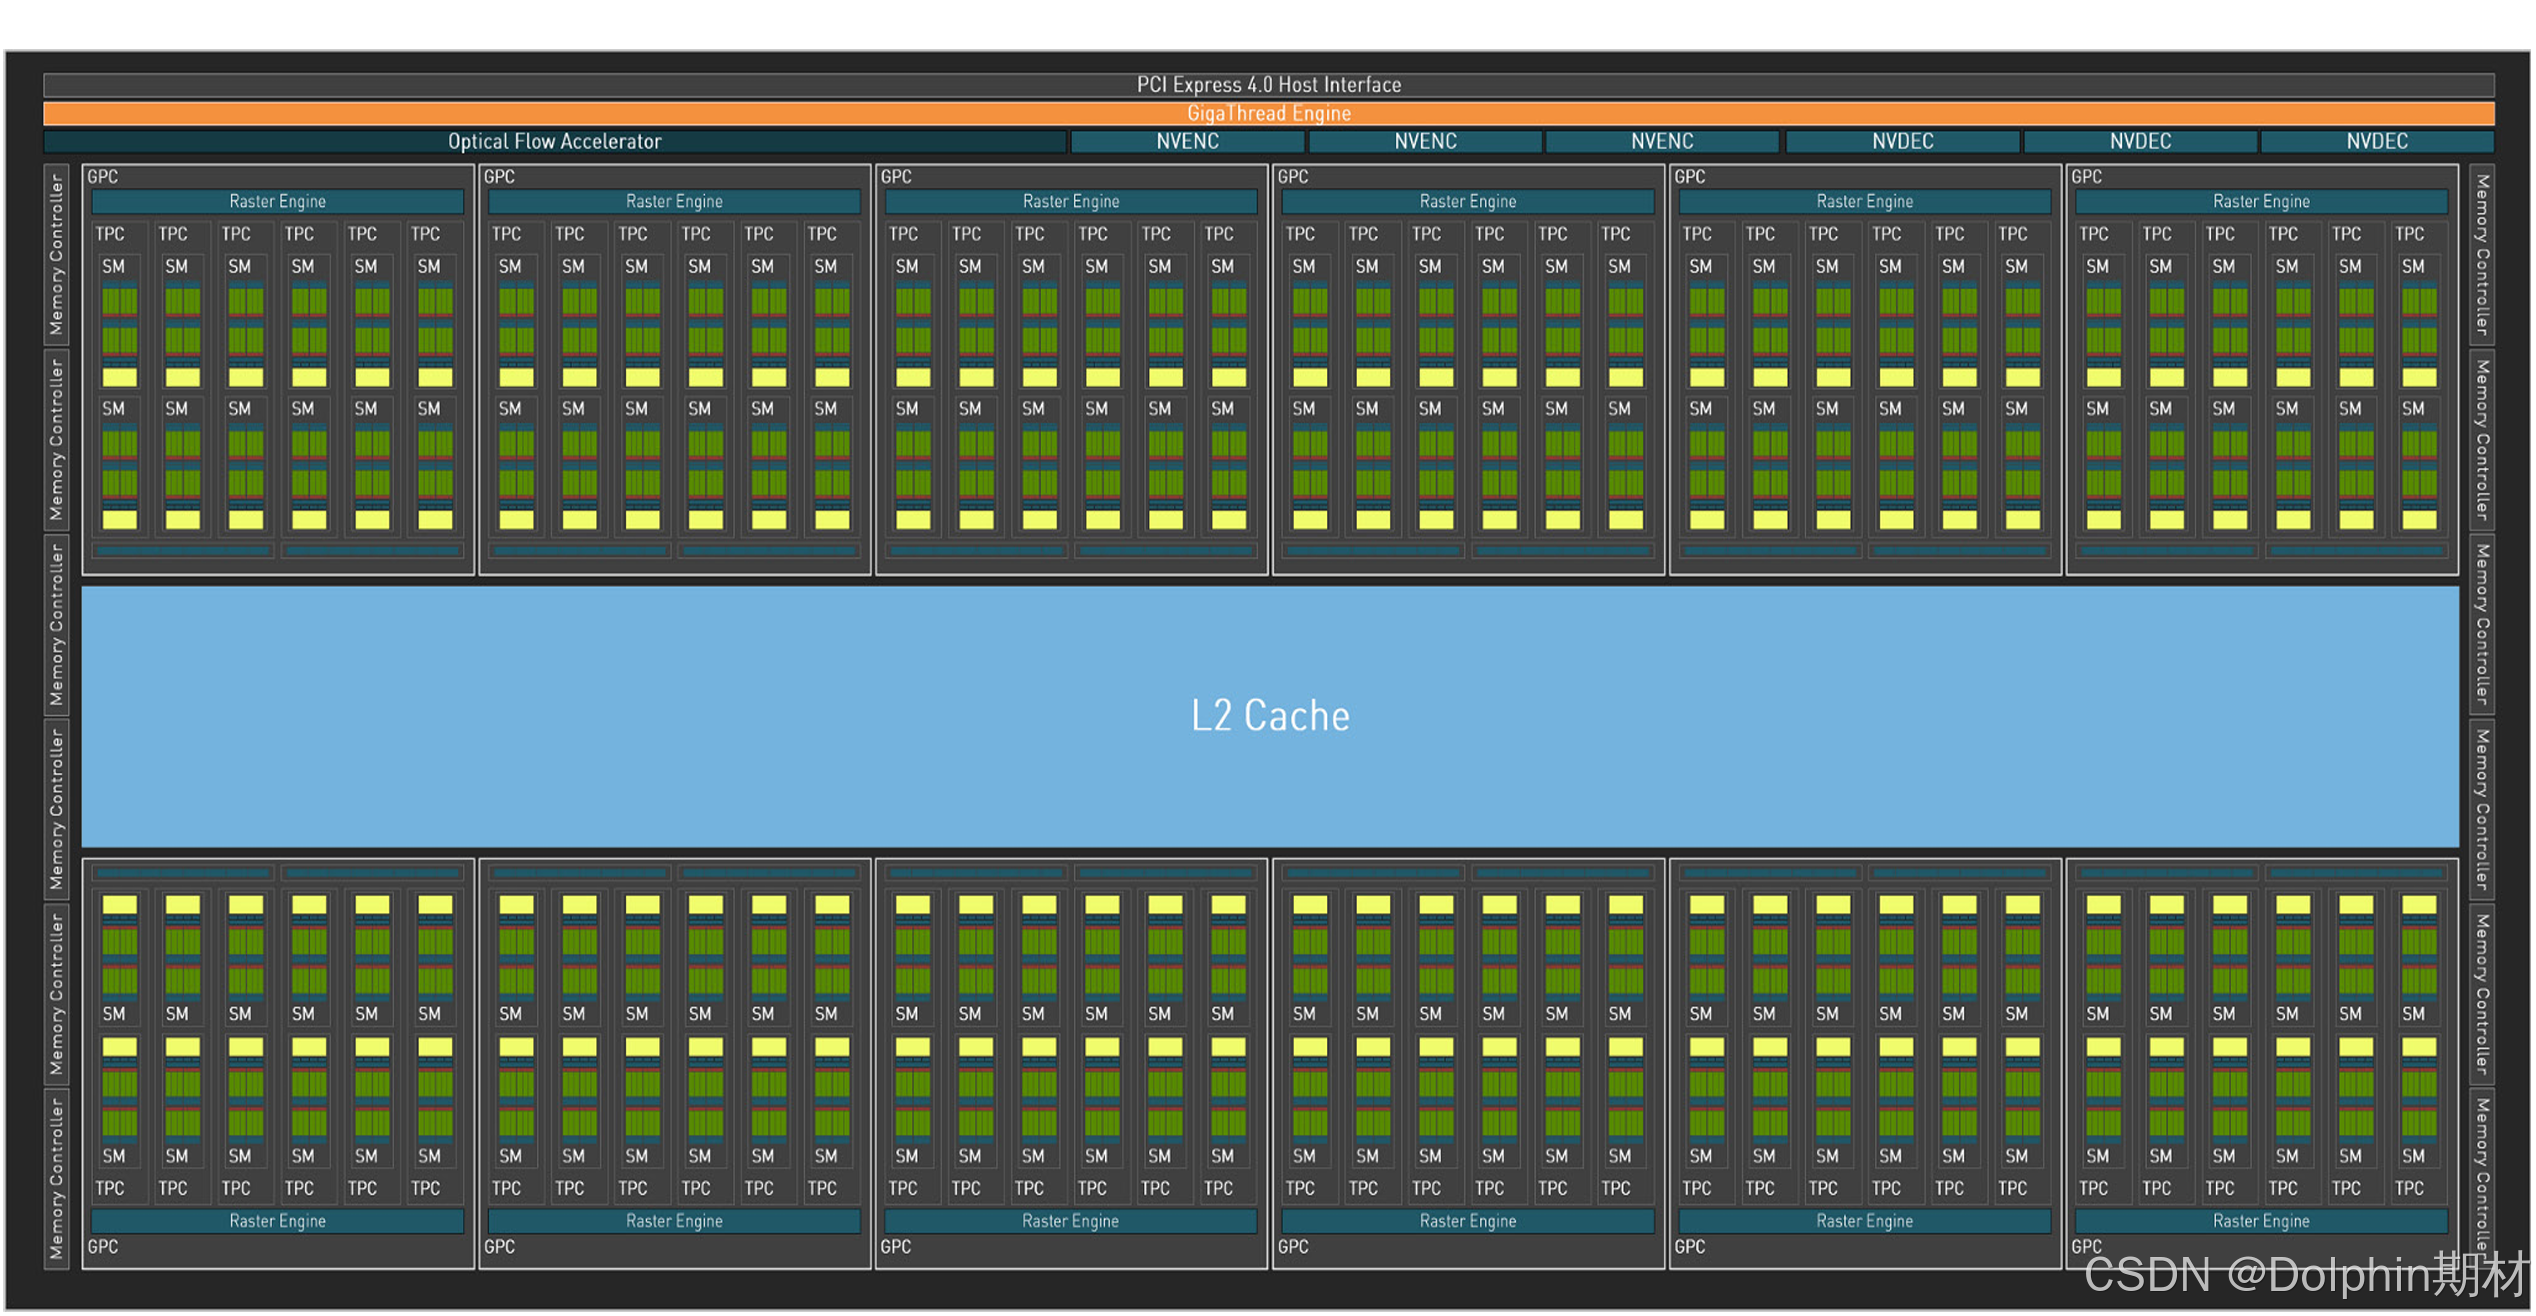Click the first SM label in top-left GPC
Viewport: 2536px width, 1316px height.
pyautogui.click(x=113, y=266)
